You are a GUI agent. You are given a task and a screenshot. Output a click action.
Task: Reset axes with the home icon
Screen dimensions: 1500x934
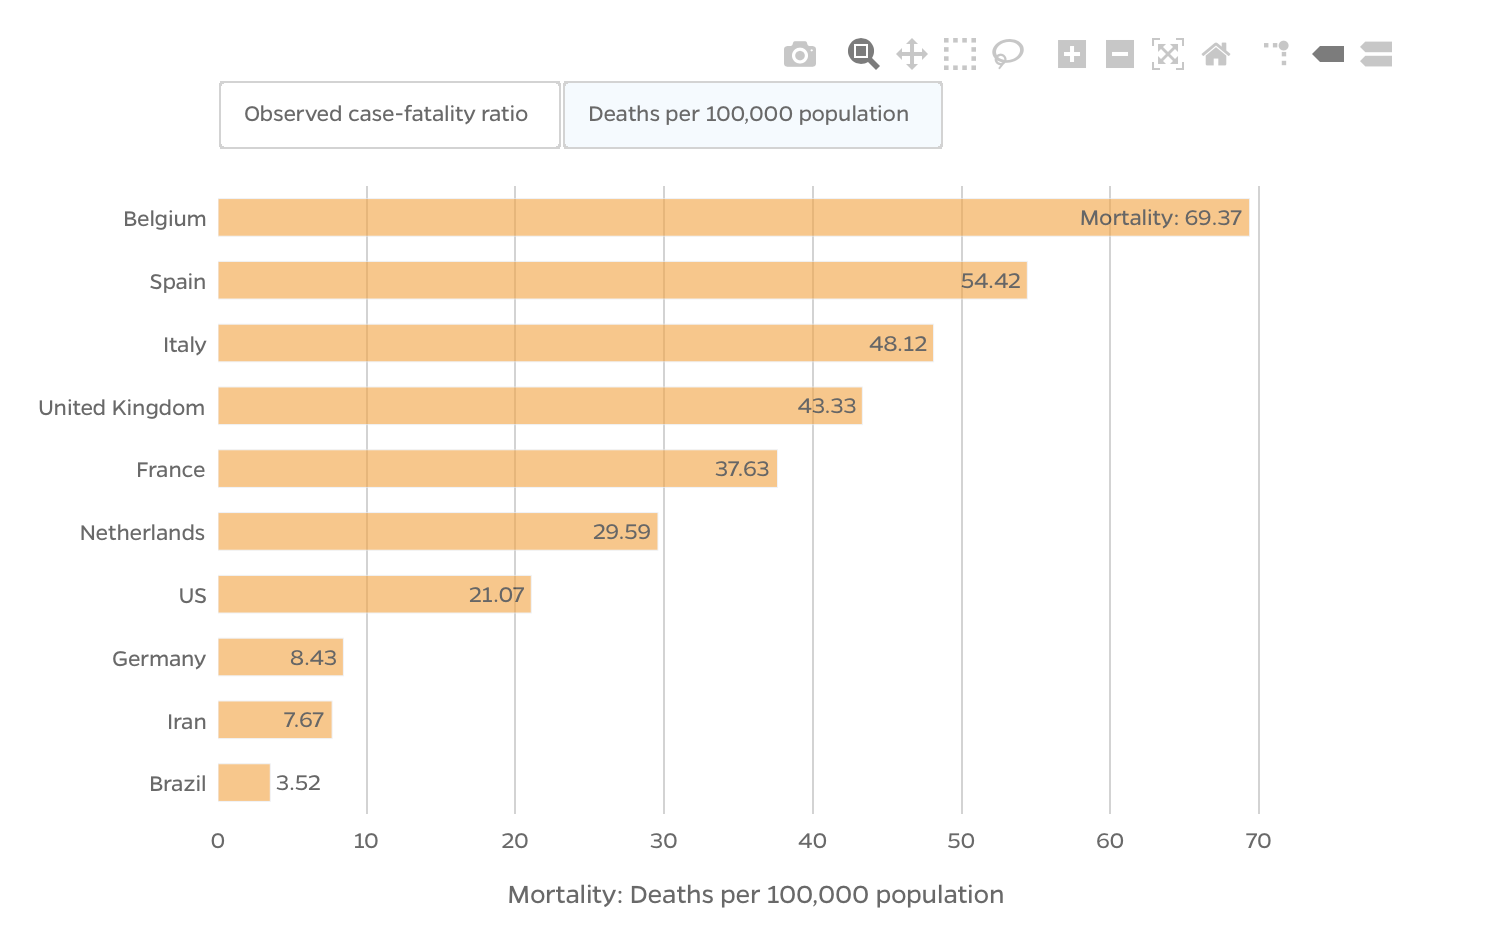[1215, 54]
